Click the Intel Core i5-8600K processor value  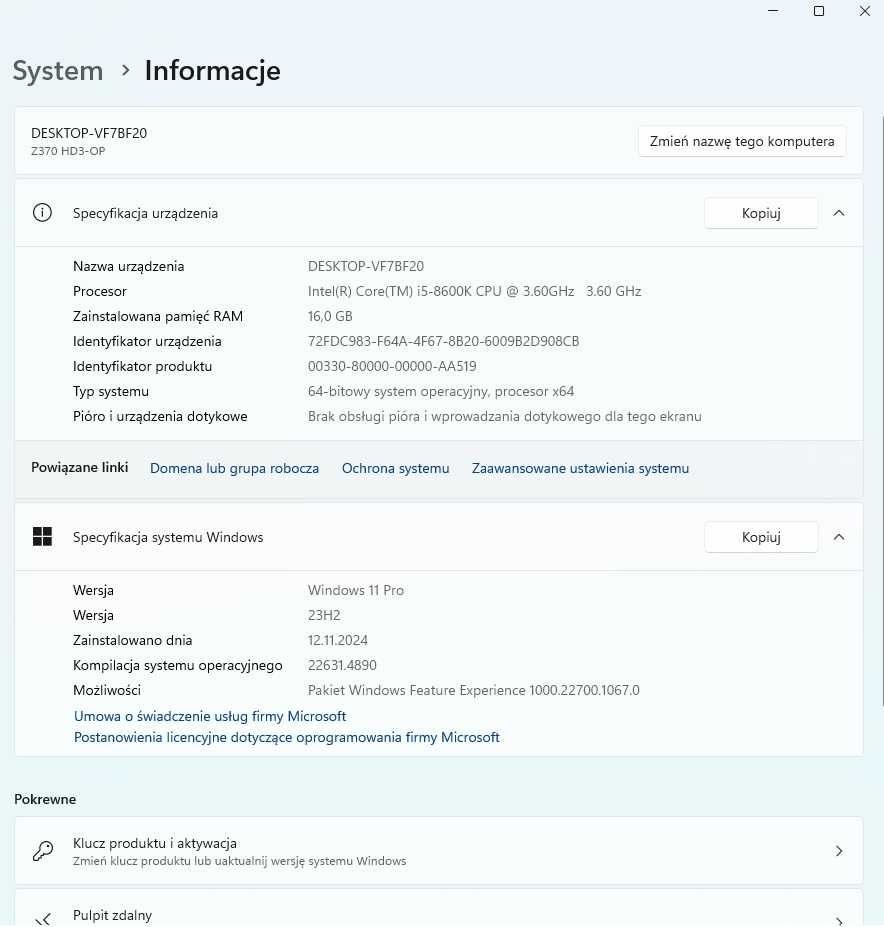click(x=474, y=291)
